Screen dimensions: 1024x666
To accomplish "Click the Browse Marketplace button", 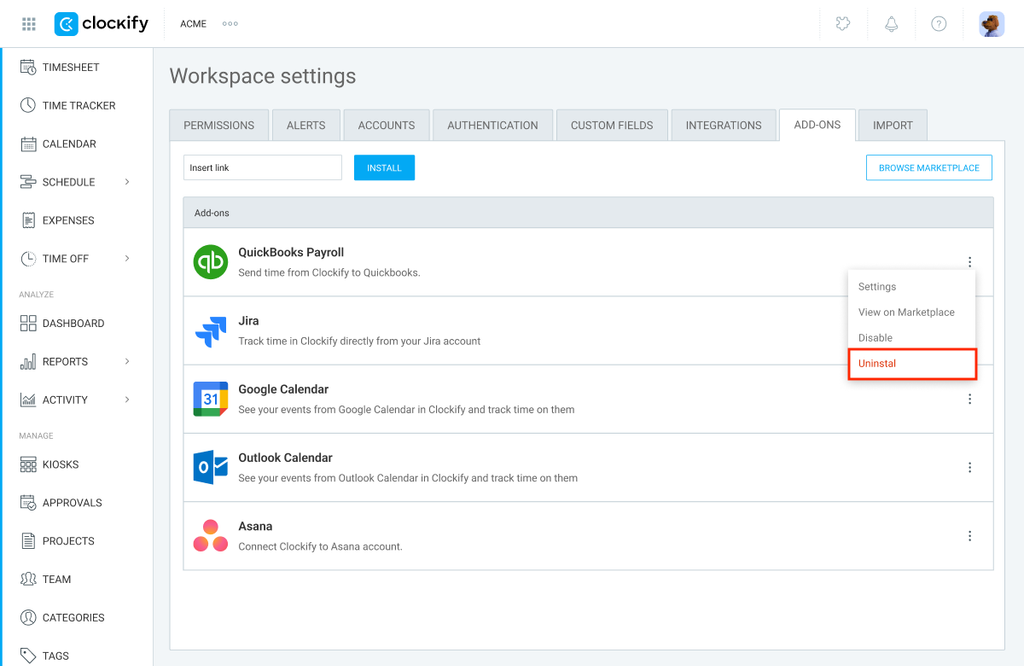I will [929, 168].
